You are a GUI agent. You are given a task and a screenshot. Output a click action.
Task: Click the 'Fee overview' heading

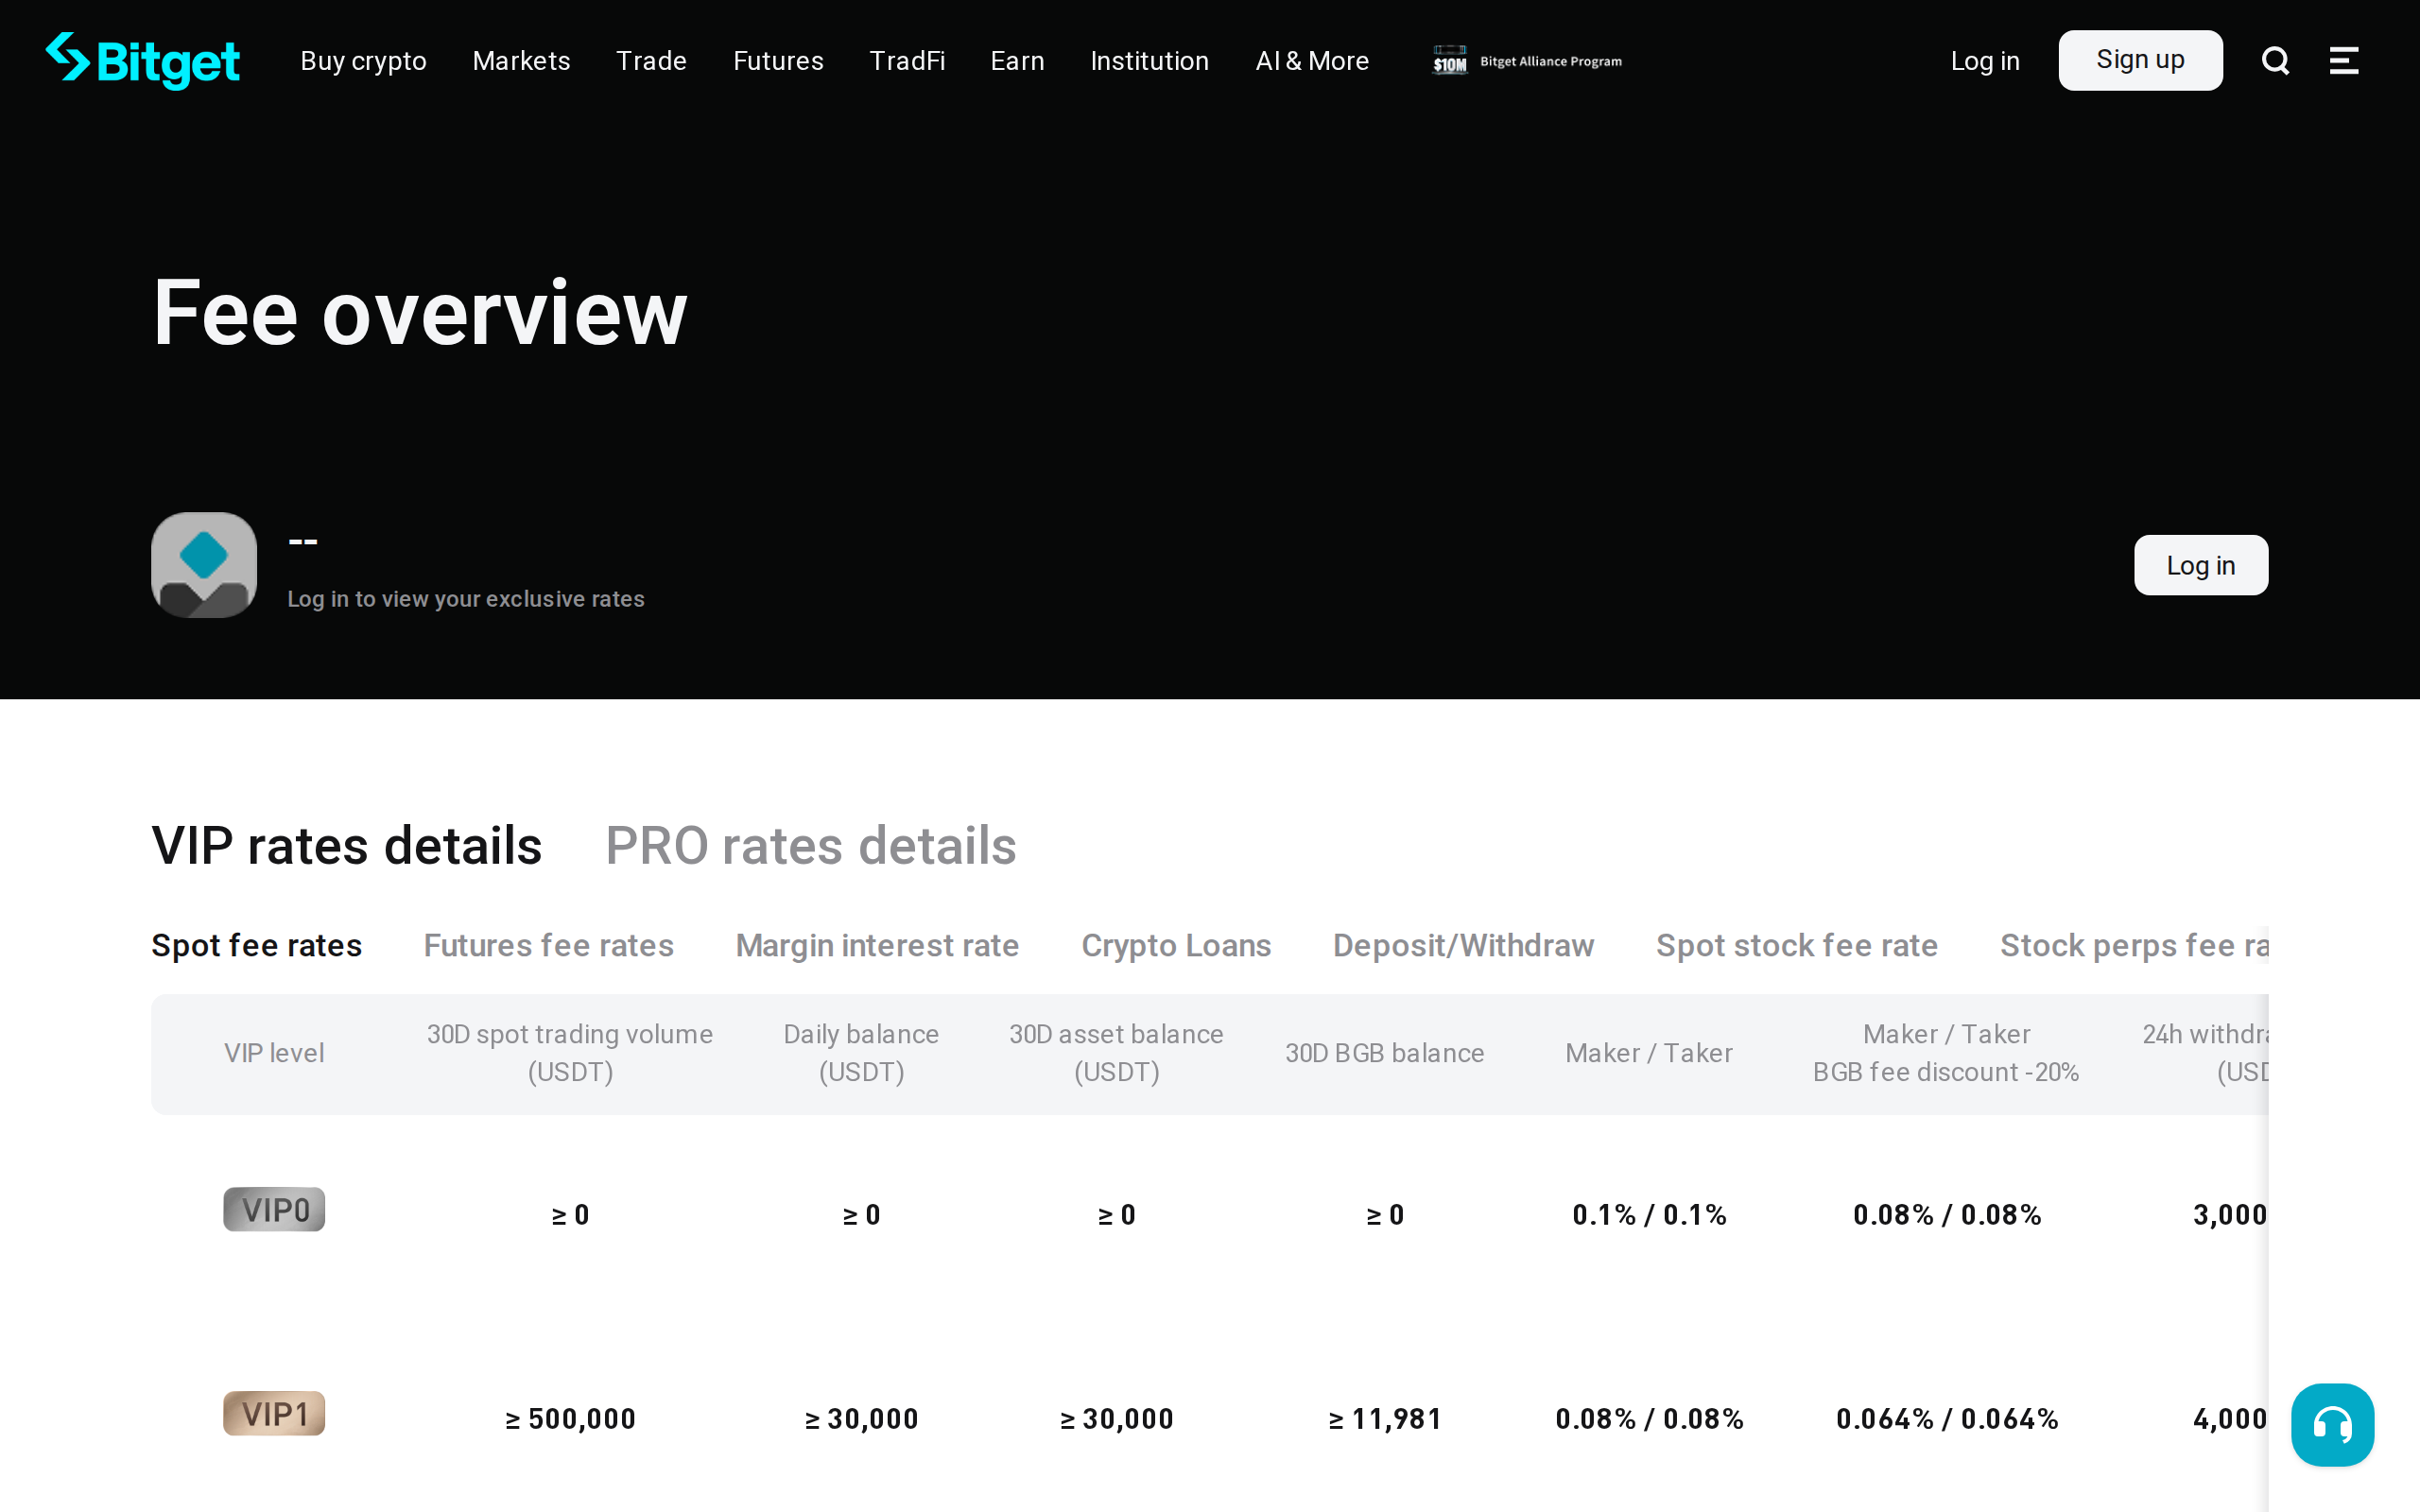[420, 313]
